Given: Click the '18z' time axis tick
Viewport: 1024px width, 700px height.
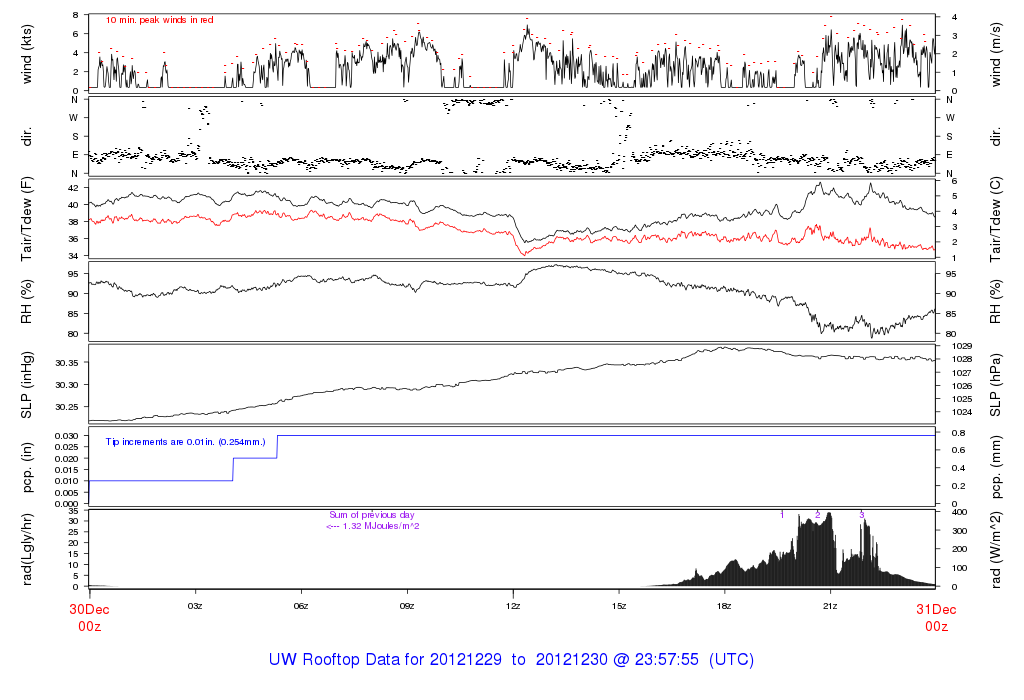Looking at the screenshot, I should pos(724,606).
